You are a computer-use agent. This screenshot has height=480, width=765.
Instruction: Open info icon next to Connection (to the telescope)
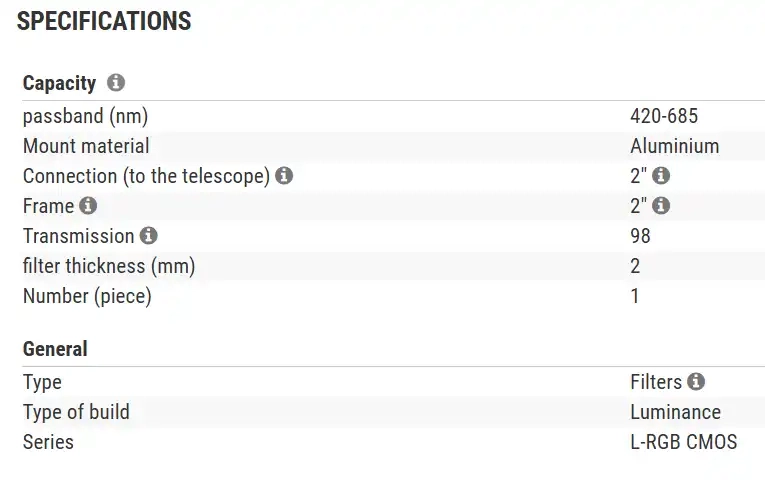coord(284,176)
